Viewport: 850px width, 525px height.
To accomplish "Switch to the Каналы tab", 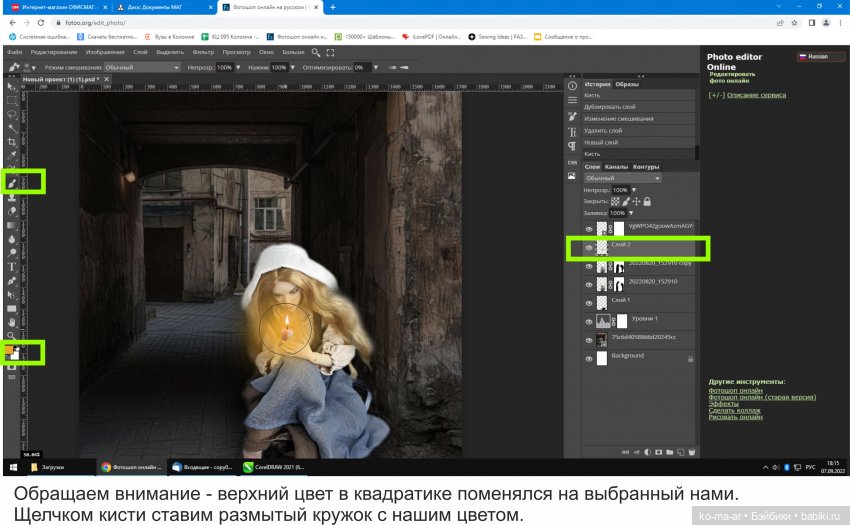I will point(616,167).
